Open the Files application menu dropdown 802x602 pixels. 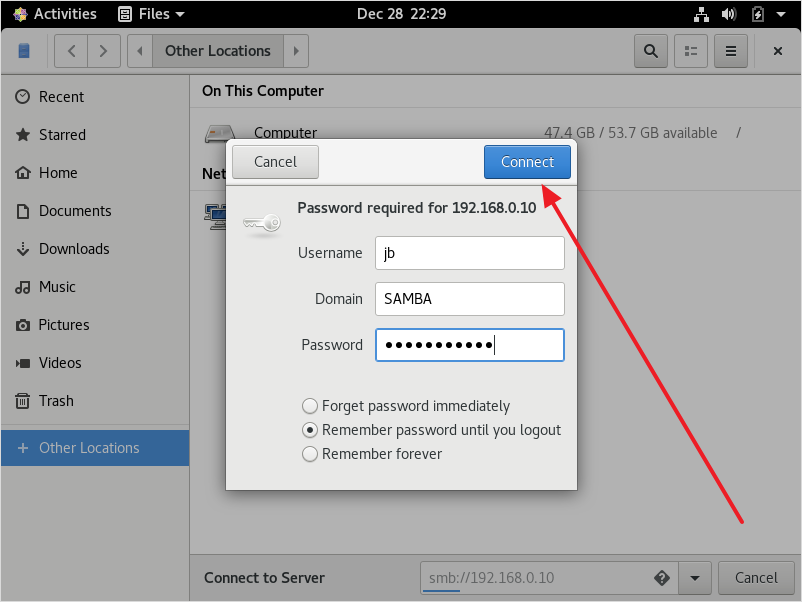tap(151, 14)
